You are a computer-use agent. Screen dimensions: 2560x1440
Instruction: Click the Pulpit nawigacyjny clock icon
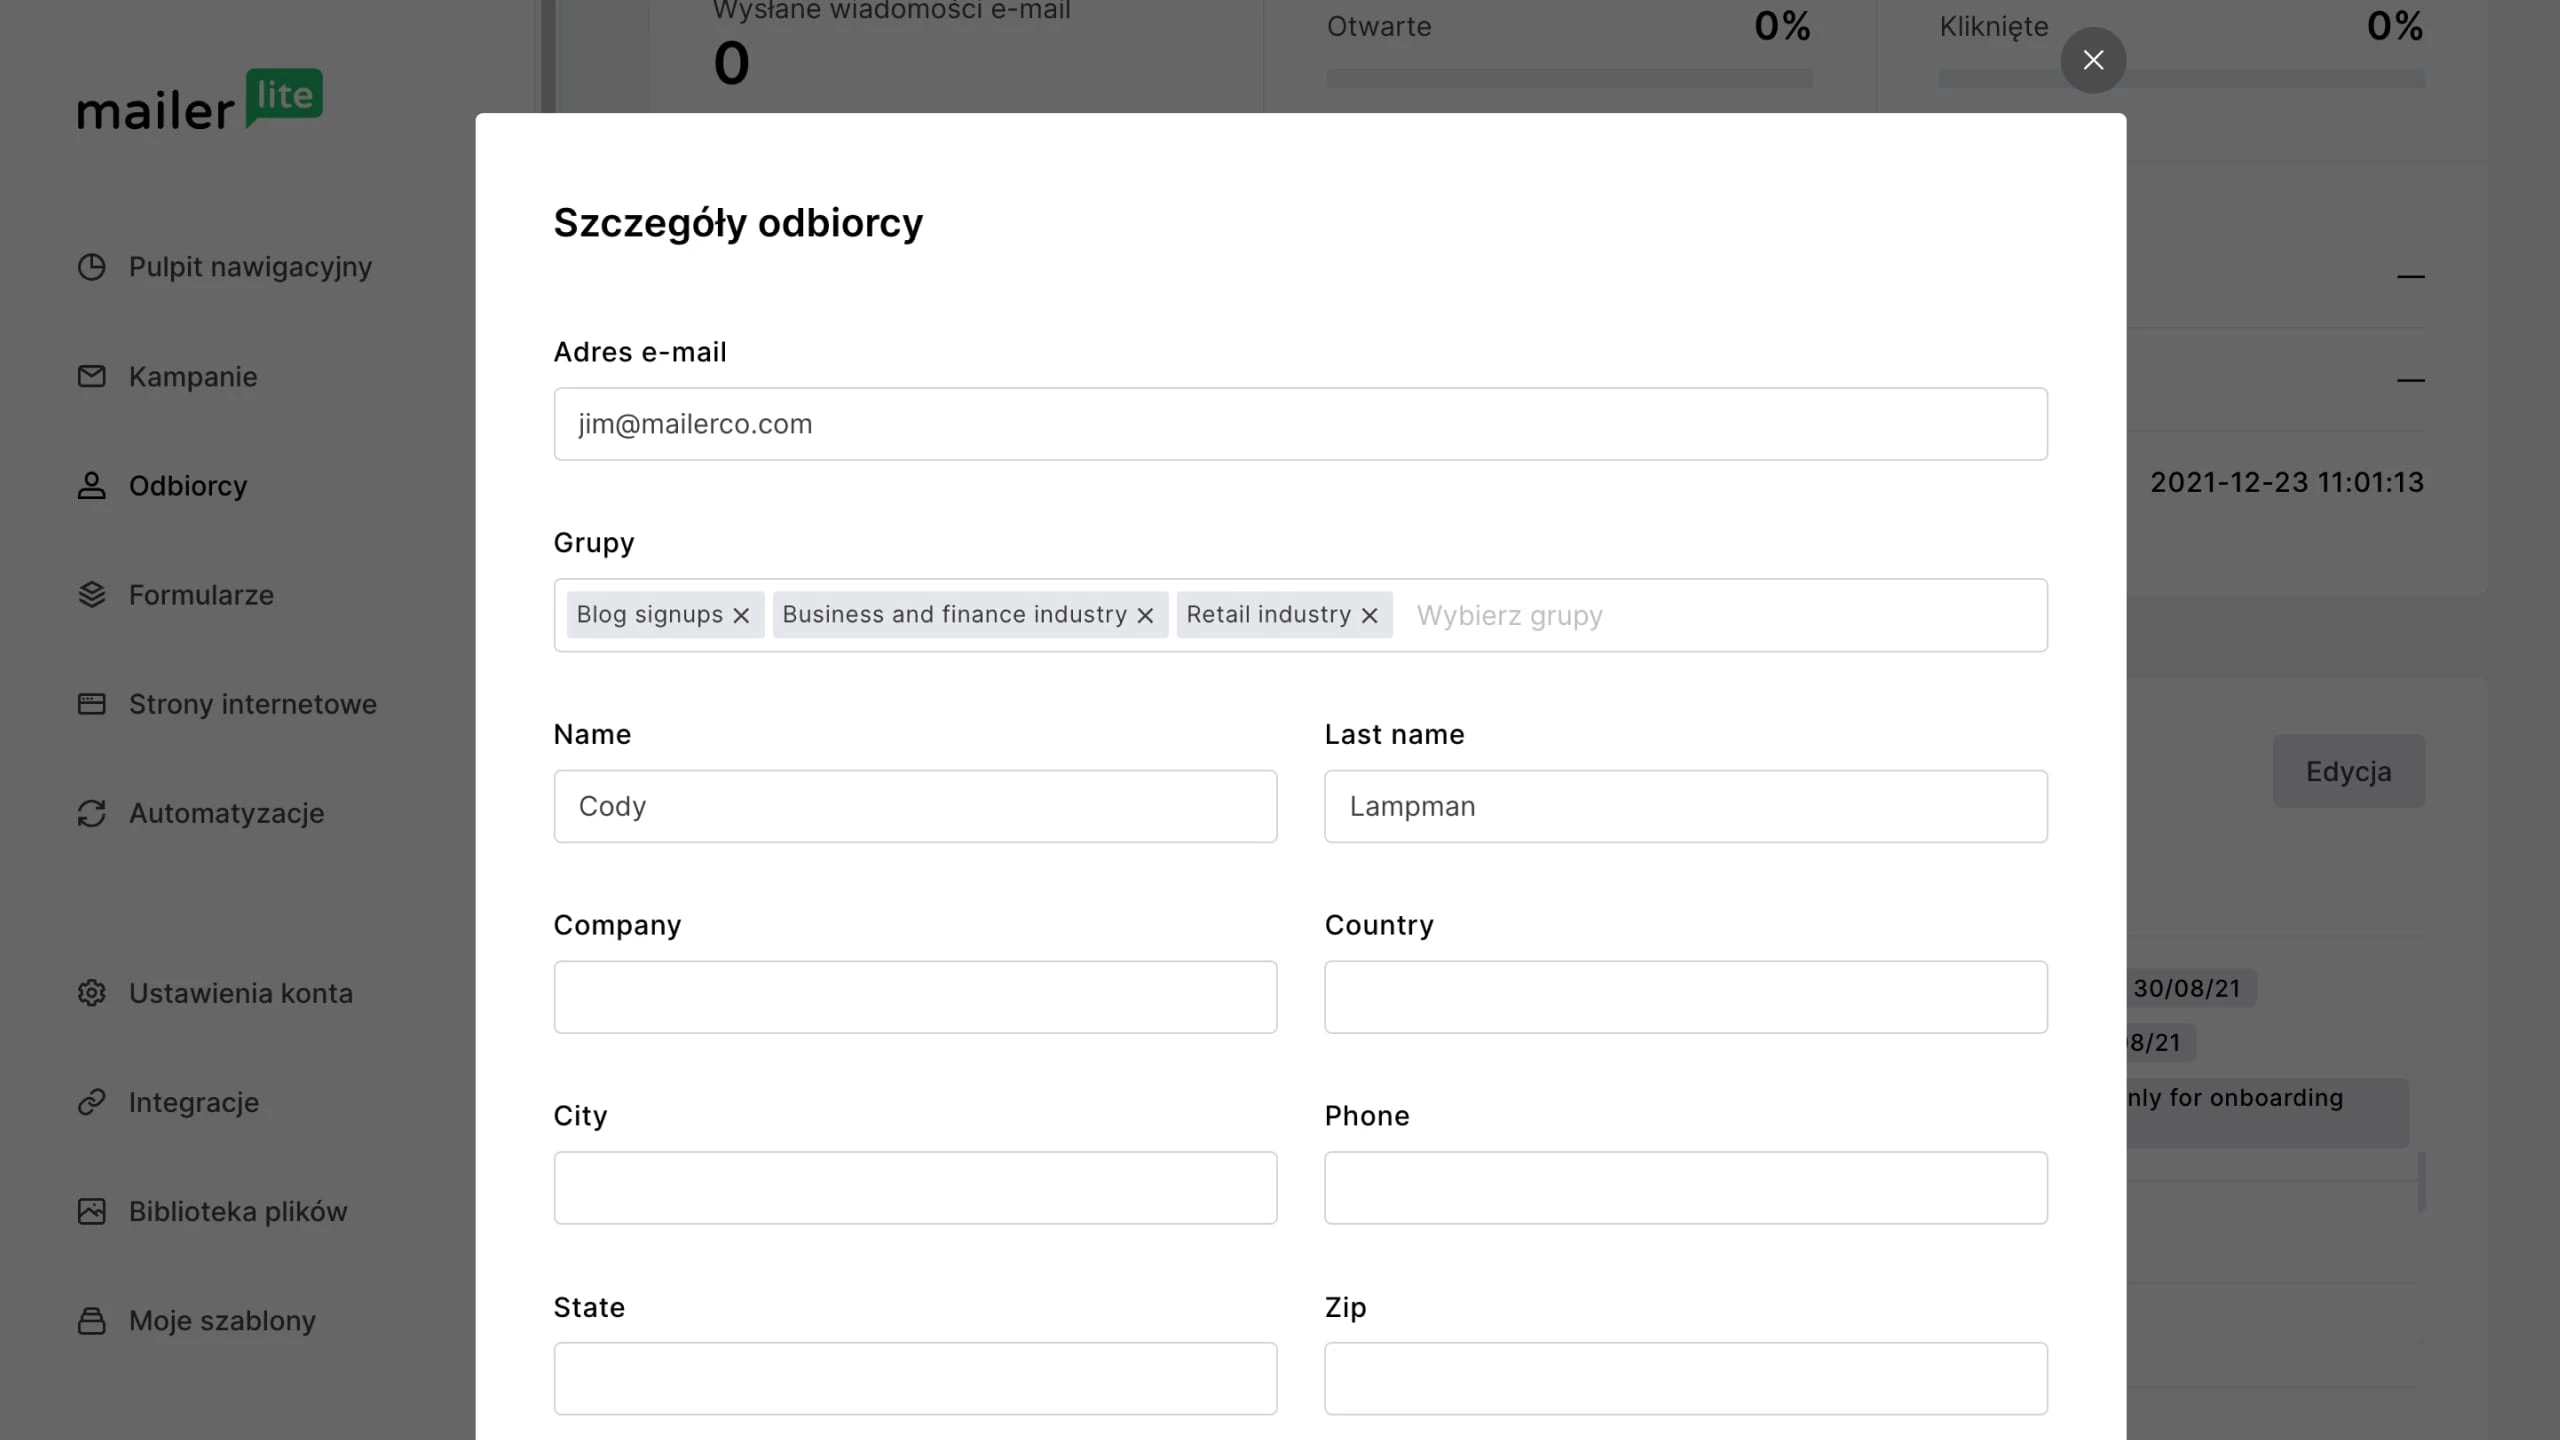91,267
